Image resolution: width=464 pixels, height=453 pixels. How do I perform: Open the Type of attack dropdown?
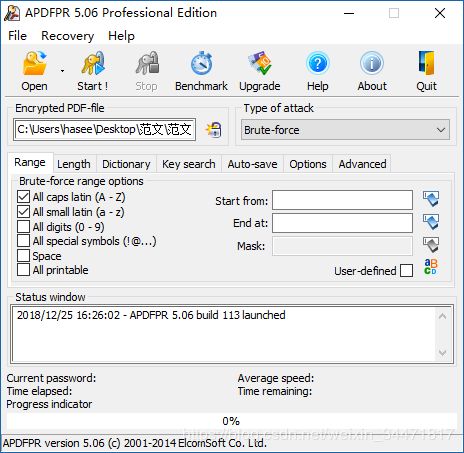pyautogui.click(x=345, y=130)
